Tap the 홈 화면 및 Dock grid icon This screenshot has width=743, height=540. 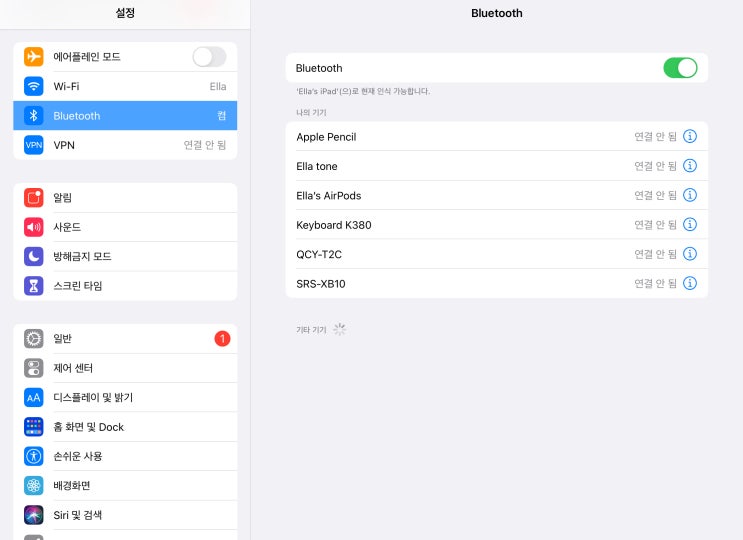[34, 427]
